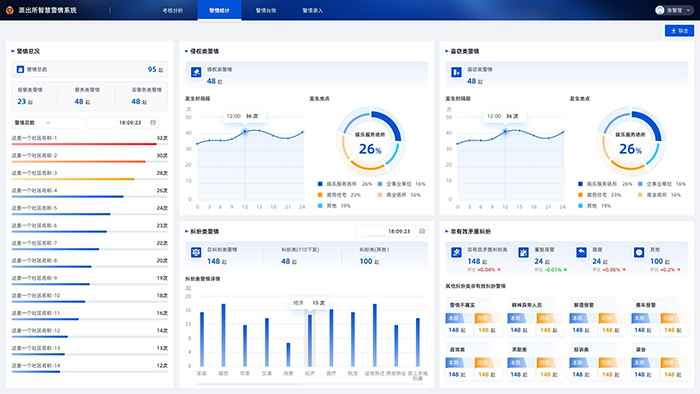Click the 侵权类警情 card icon
Viewport: 700px width, 394px height.
point(196,72)
